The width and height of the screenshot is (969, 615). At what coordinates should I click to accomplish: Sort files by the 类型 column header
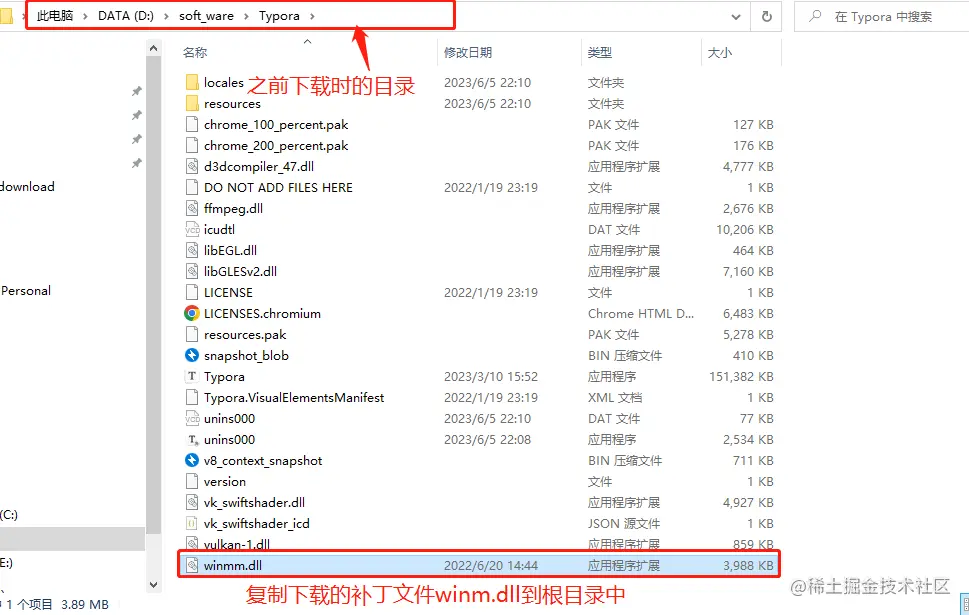(x=599, y=53)
